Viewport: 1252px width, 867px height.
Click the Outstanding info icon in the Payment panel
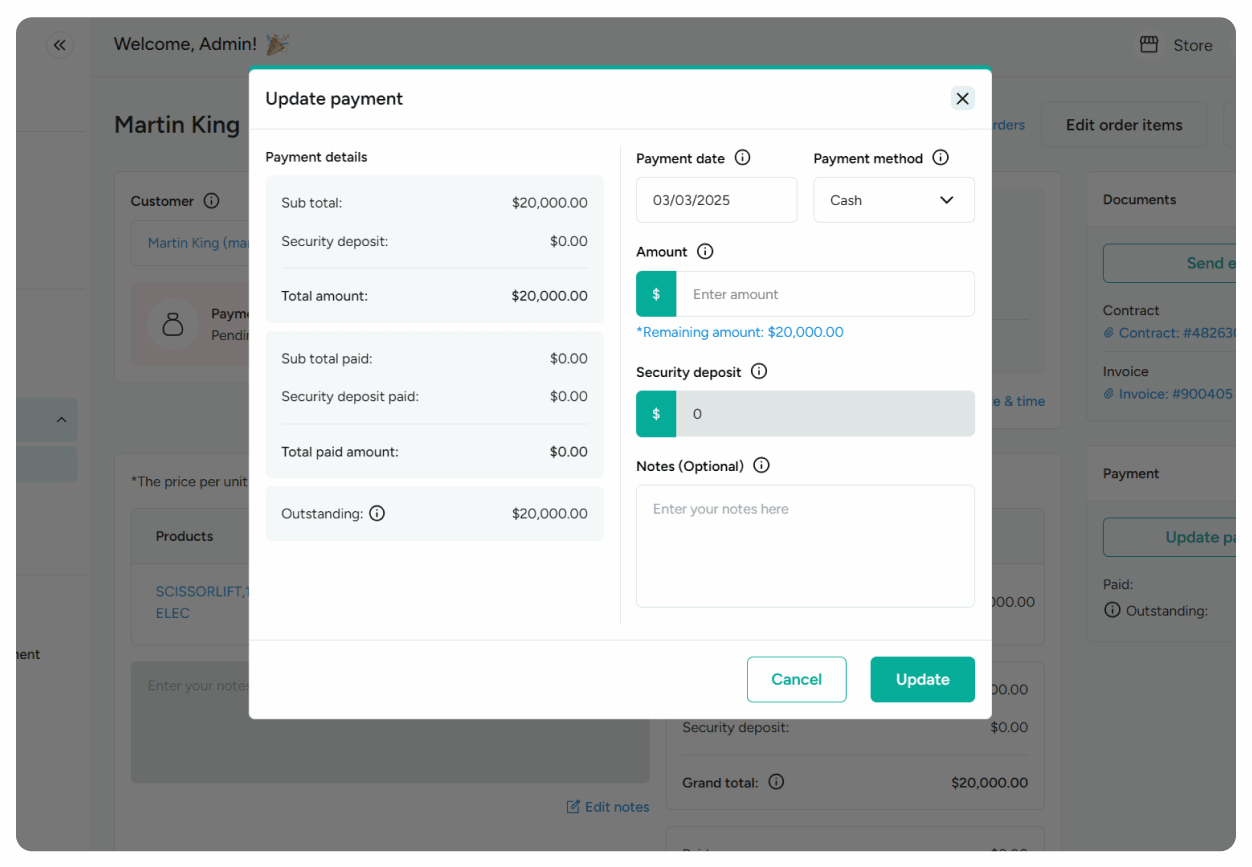coord(1112,610)
